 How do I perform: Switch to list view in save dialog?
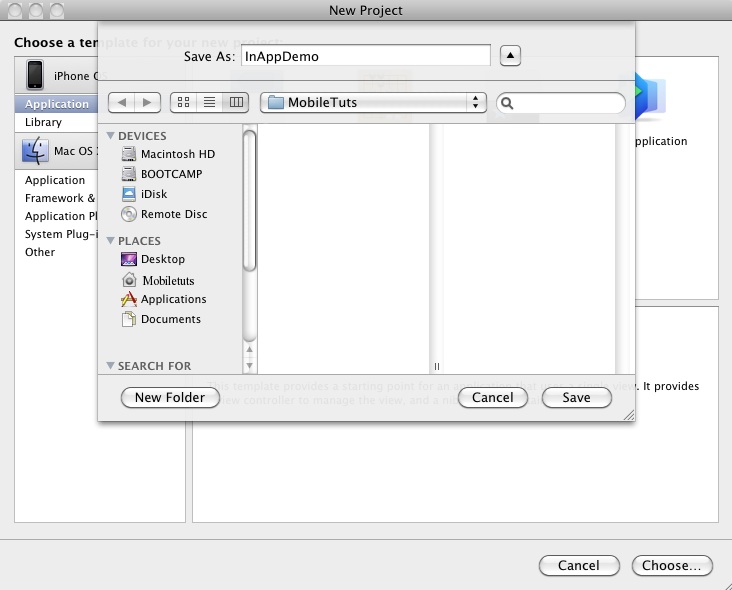point(210,102)
